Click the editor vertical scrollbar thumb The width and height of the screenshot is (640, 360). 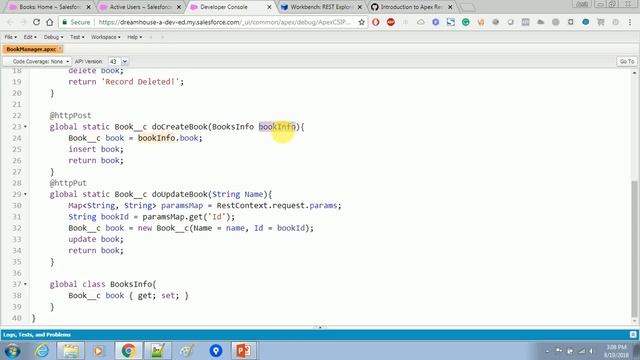tap(634, 248)
